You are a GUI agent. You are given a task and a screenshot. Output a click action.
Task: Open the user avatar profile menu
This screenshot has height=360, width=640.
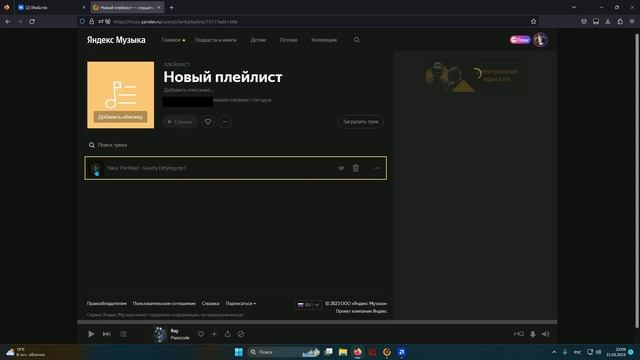tap(540, 40)
